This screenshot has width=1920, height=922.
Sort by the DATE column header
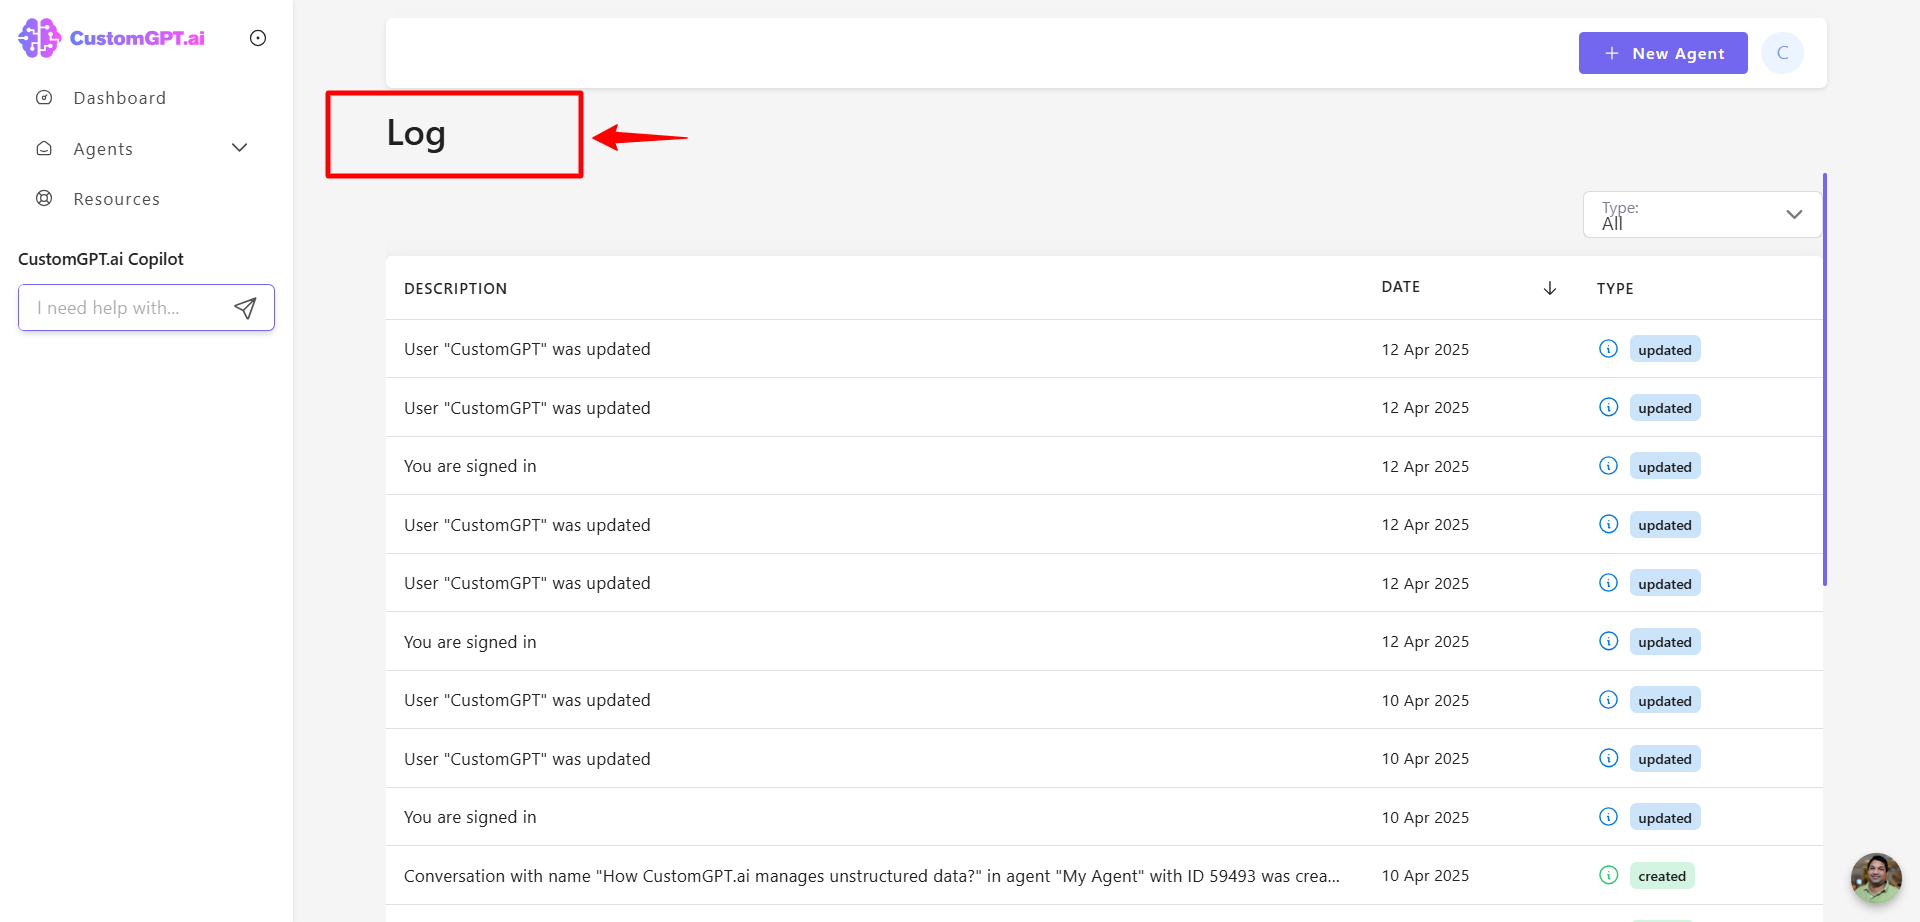pyautogui.click(x=1401, y=287)
